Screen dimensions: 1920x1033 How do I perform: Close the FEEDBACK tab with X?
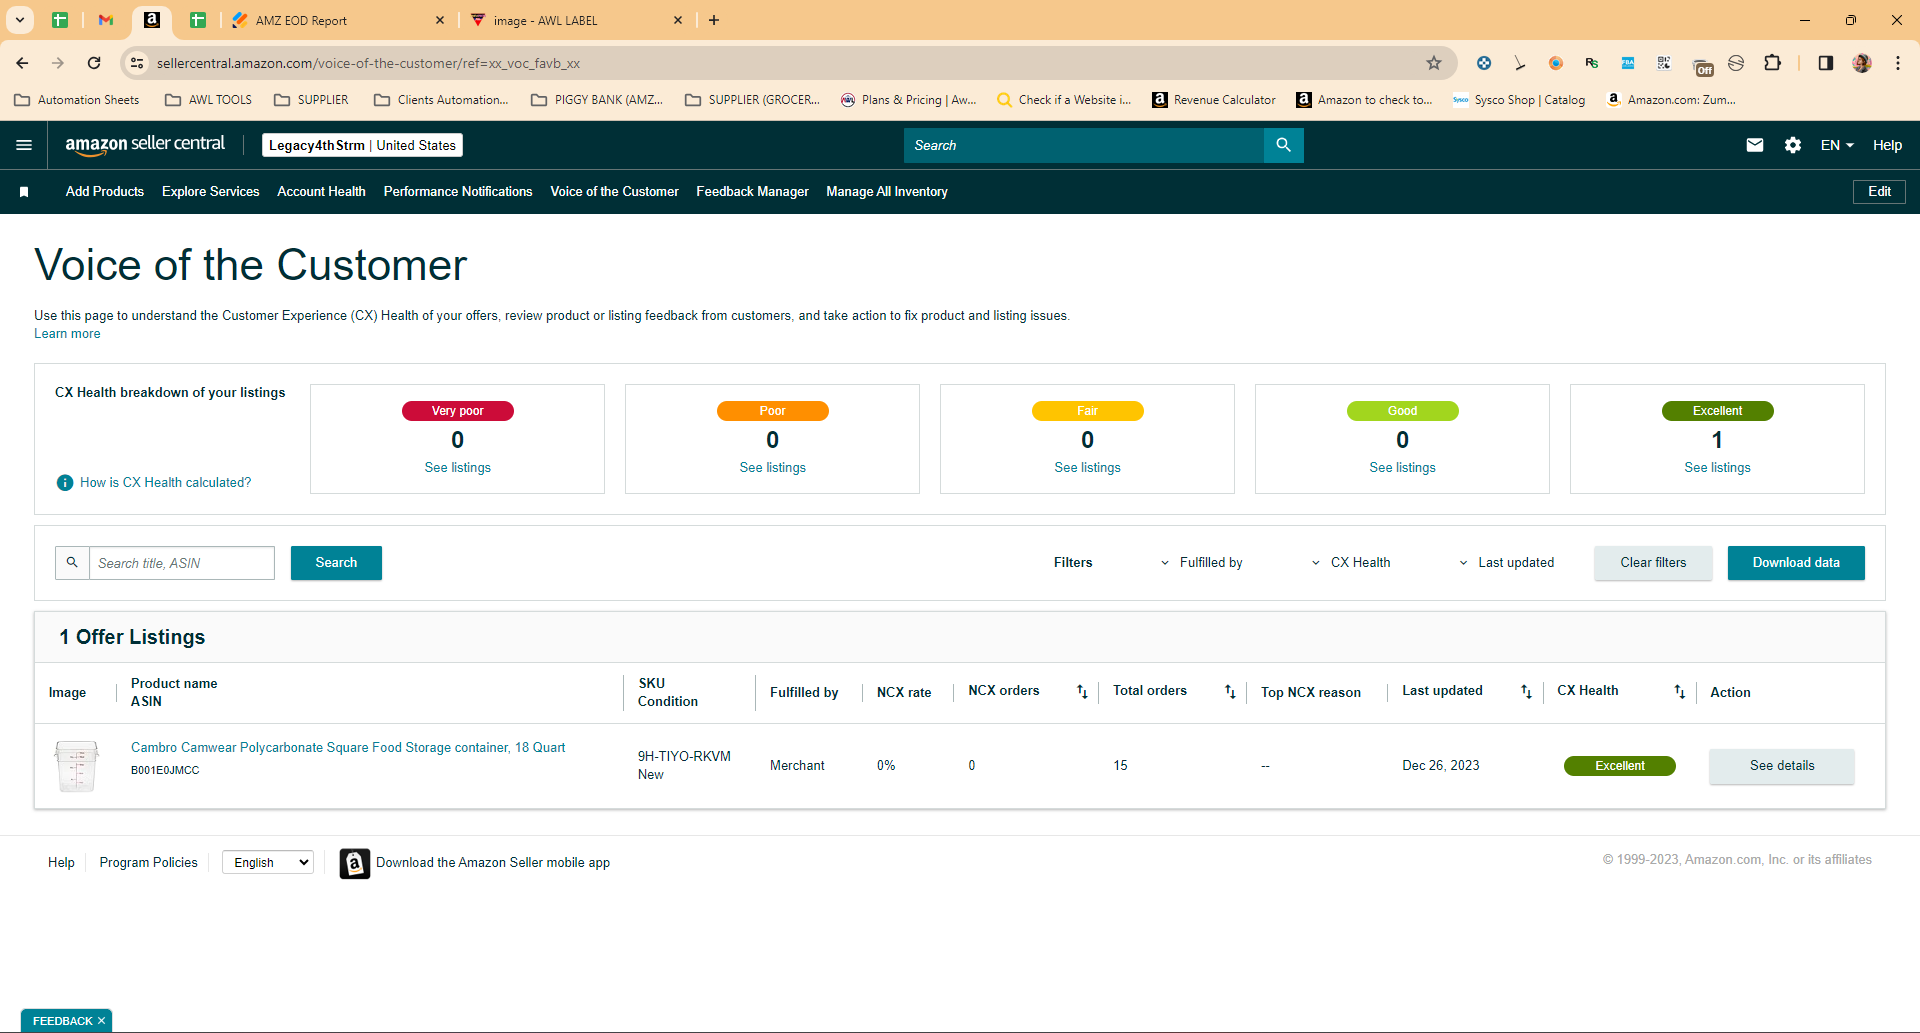coord(101,1021)
